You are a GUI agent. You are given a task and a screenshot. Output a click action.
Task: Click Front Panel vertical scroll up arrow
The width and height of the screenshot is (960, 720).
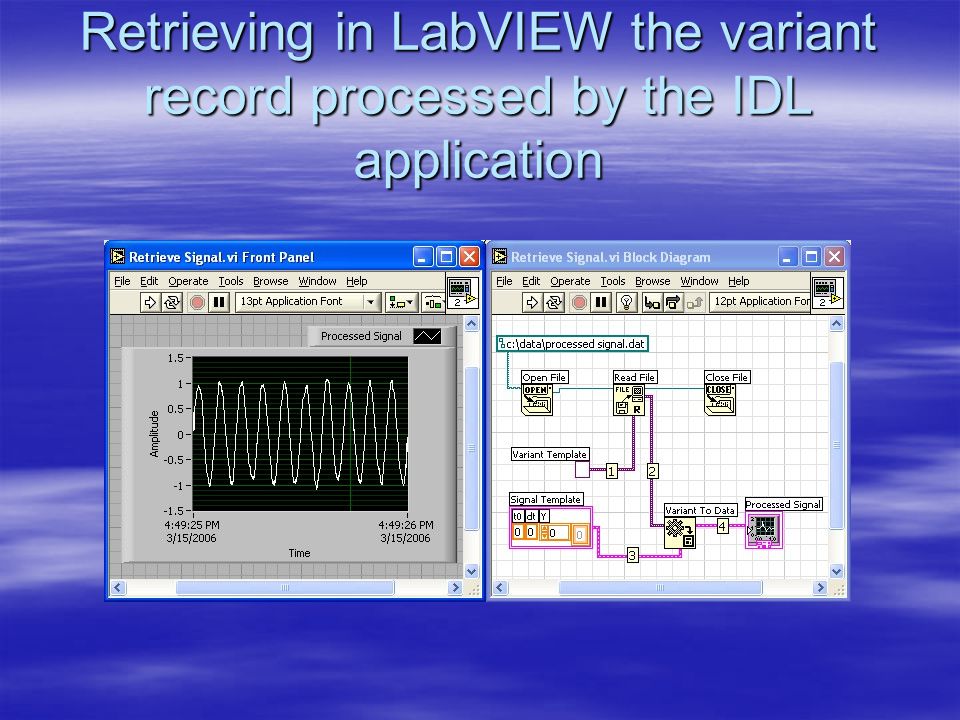click(x=471, y=324)
